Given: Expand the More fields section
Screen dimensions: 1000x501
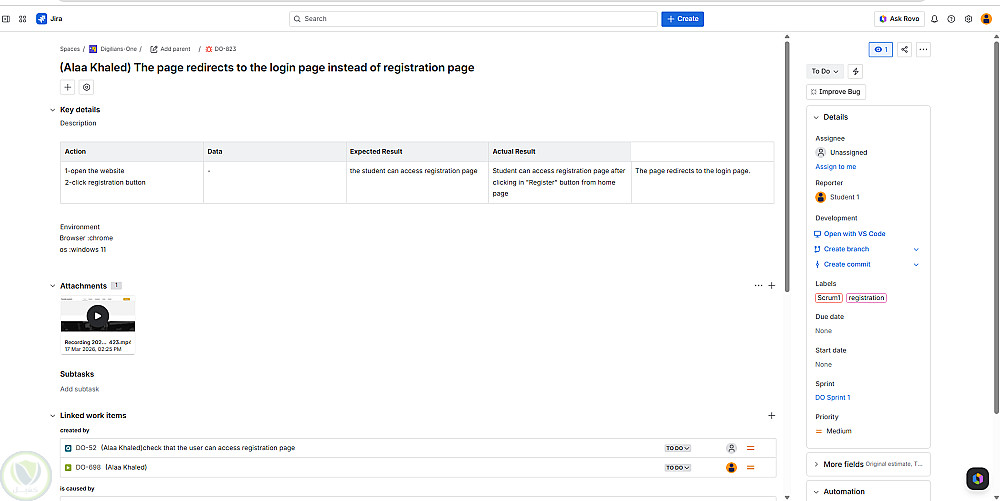Looking at the screenshot, I should tap(815, 464).
